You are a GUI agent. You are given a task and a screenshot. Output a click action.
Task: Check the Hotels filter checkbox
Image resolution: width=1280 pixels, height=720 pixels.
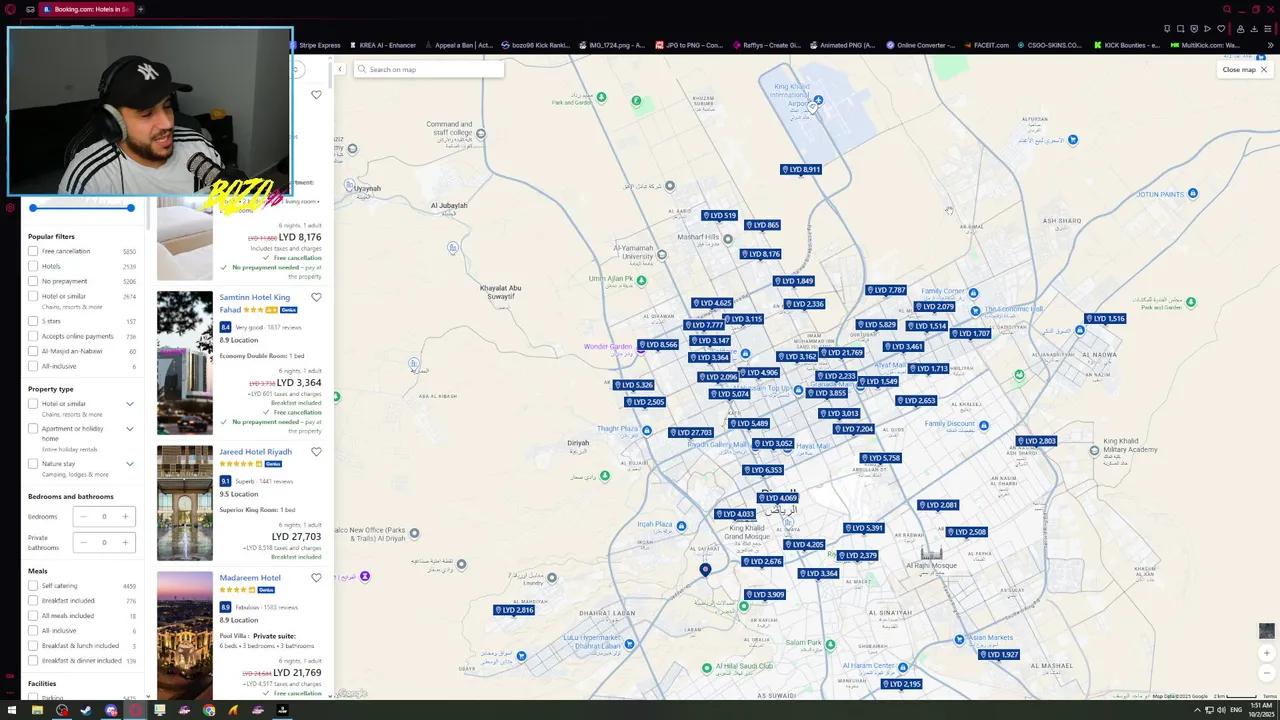click(33, 266)
